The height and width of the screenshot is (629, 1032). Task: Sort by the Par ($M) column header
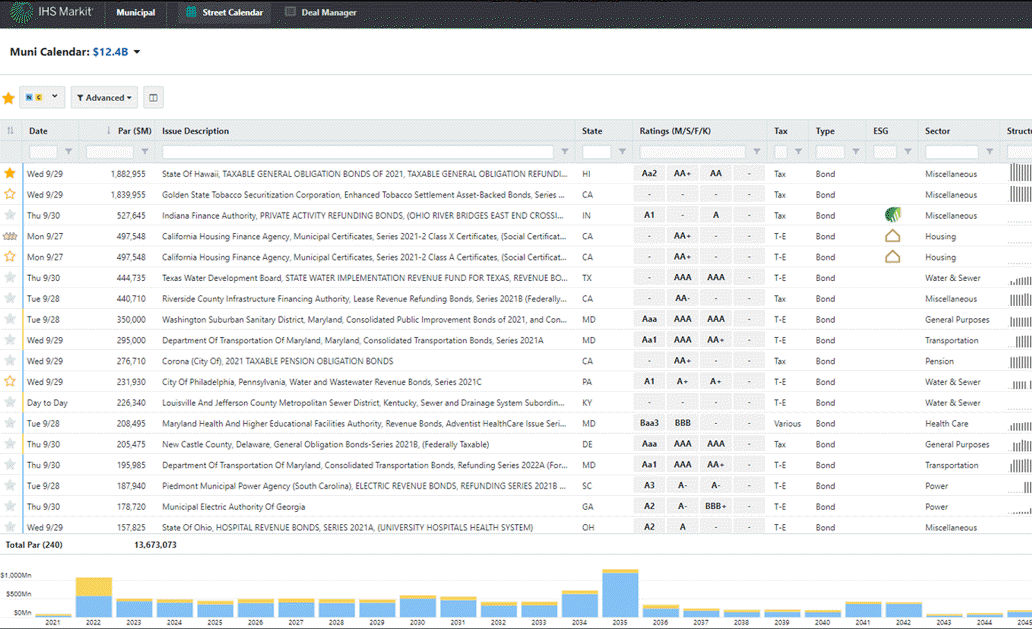click(134, 131)
